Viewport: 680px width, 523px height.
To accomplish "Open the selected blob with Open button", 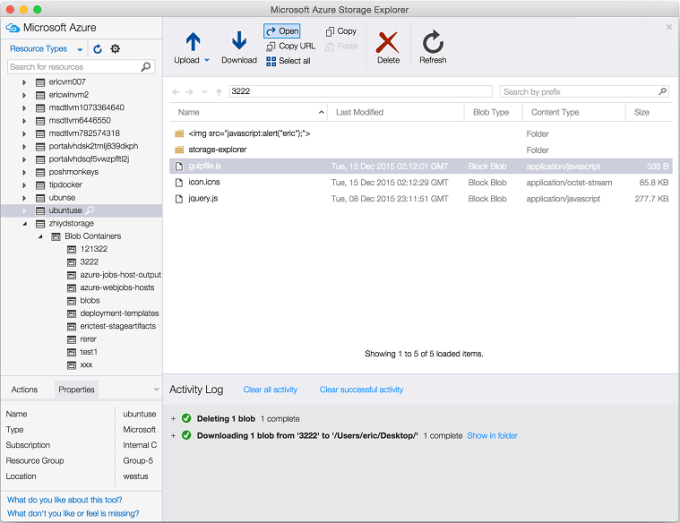I will coord(282,31).
